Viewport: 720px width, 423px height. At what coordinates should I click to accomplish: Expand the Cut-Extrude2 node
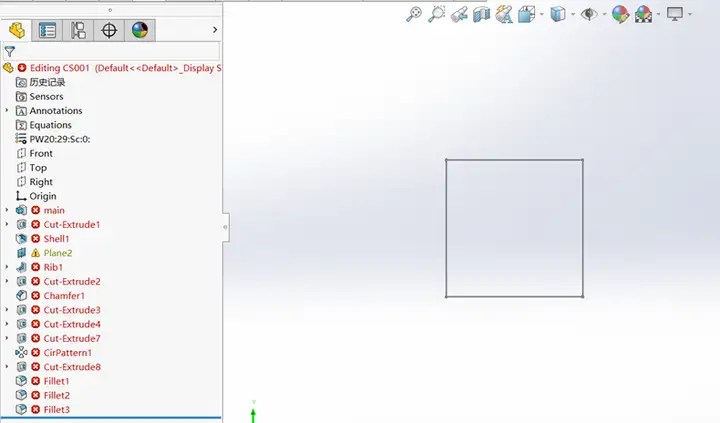point(6,282)
